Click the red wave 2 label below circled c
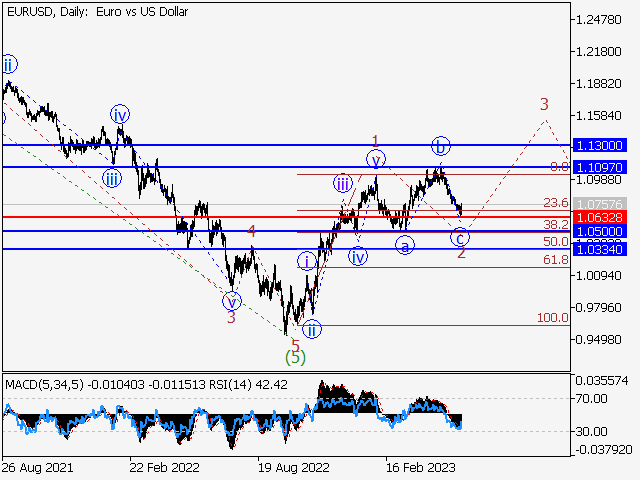The width and height of the screenshot is (640, 480). coord(461,253)
